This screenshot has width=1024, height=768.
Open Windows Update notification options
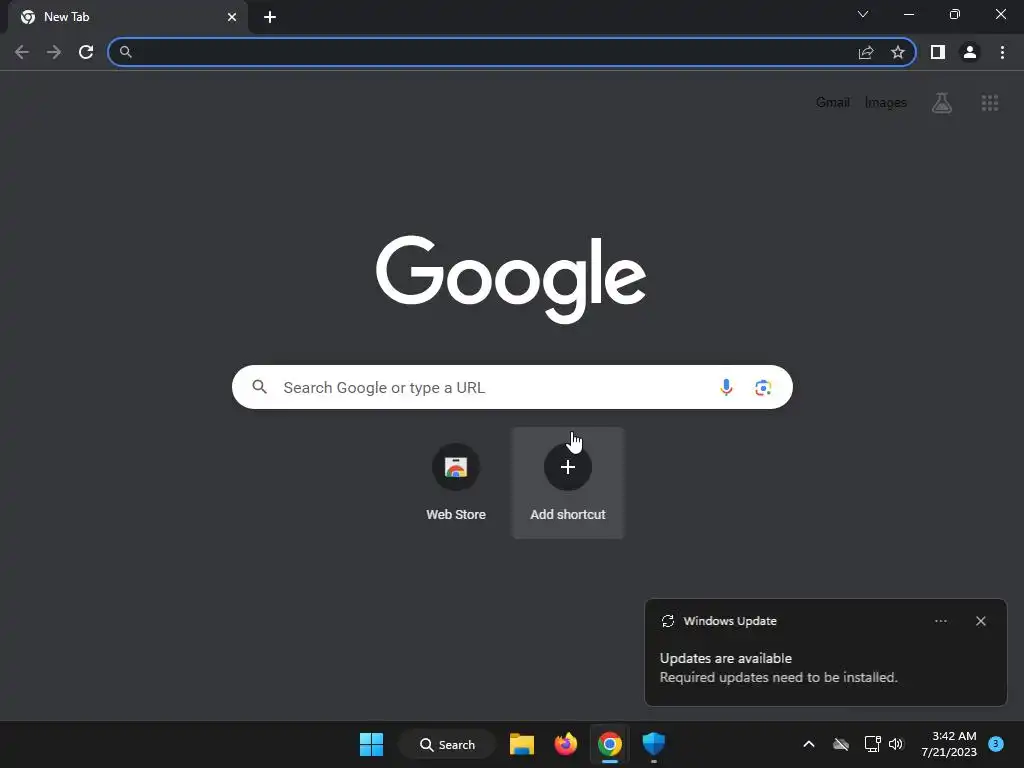(940, 621)
